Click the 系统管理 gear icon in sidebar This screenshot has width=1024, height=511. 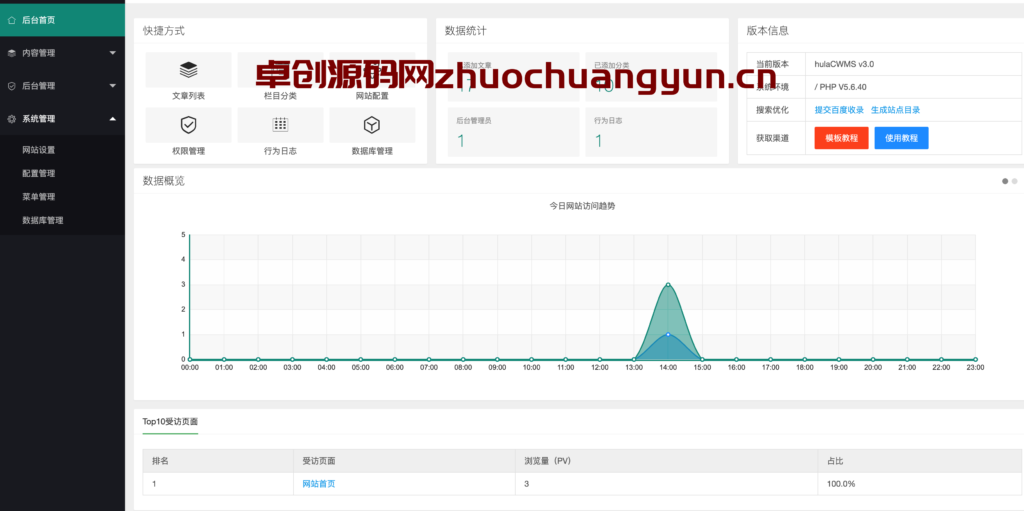tap(12, 119)
